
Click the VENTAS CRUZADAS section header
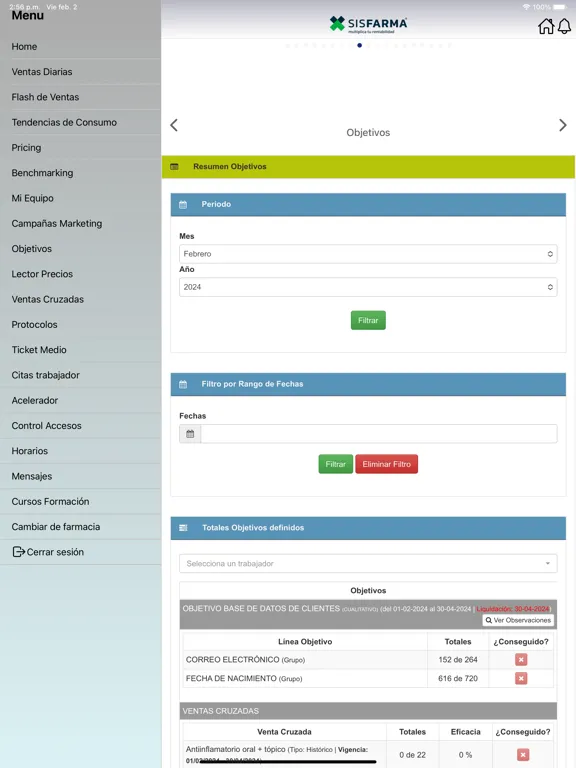coord(368,711)
